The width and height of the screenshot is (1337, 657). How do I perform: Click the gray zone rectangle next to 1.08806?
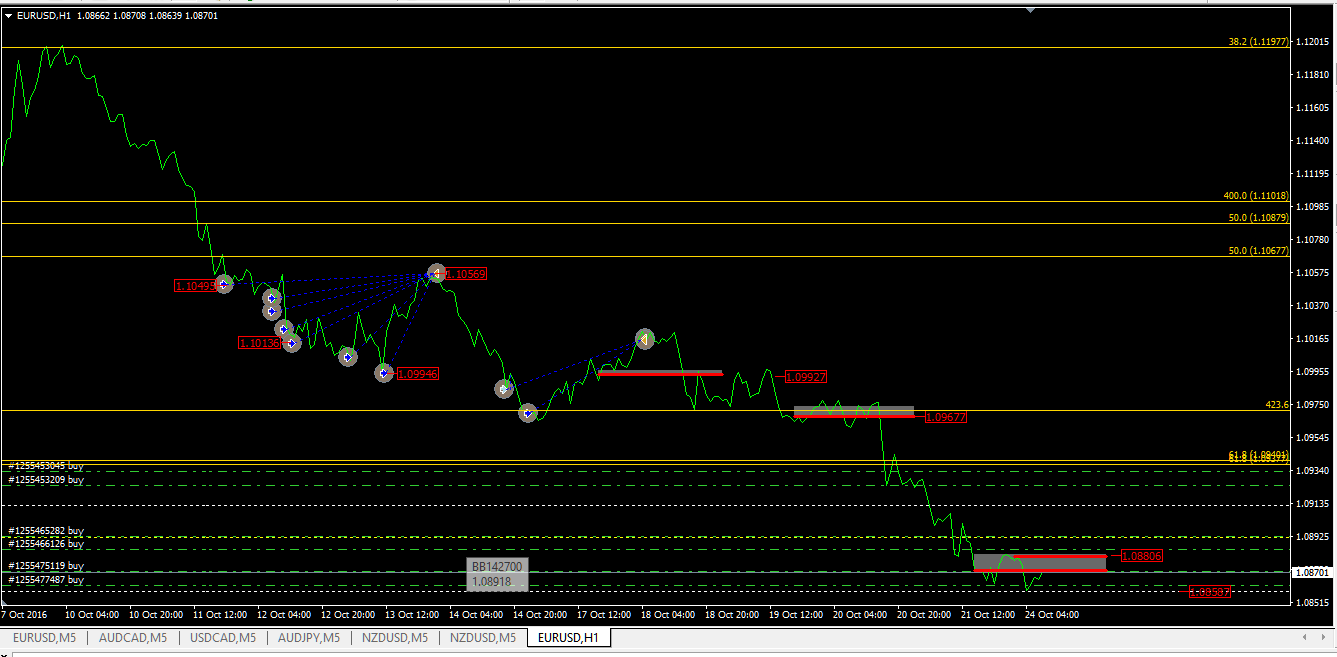[1040, 563]
